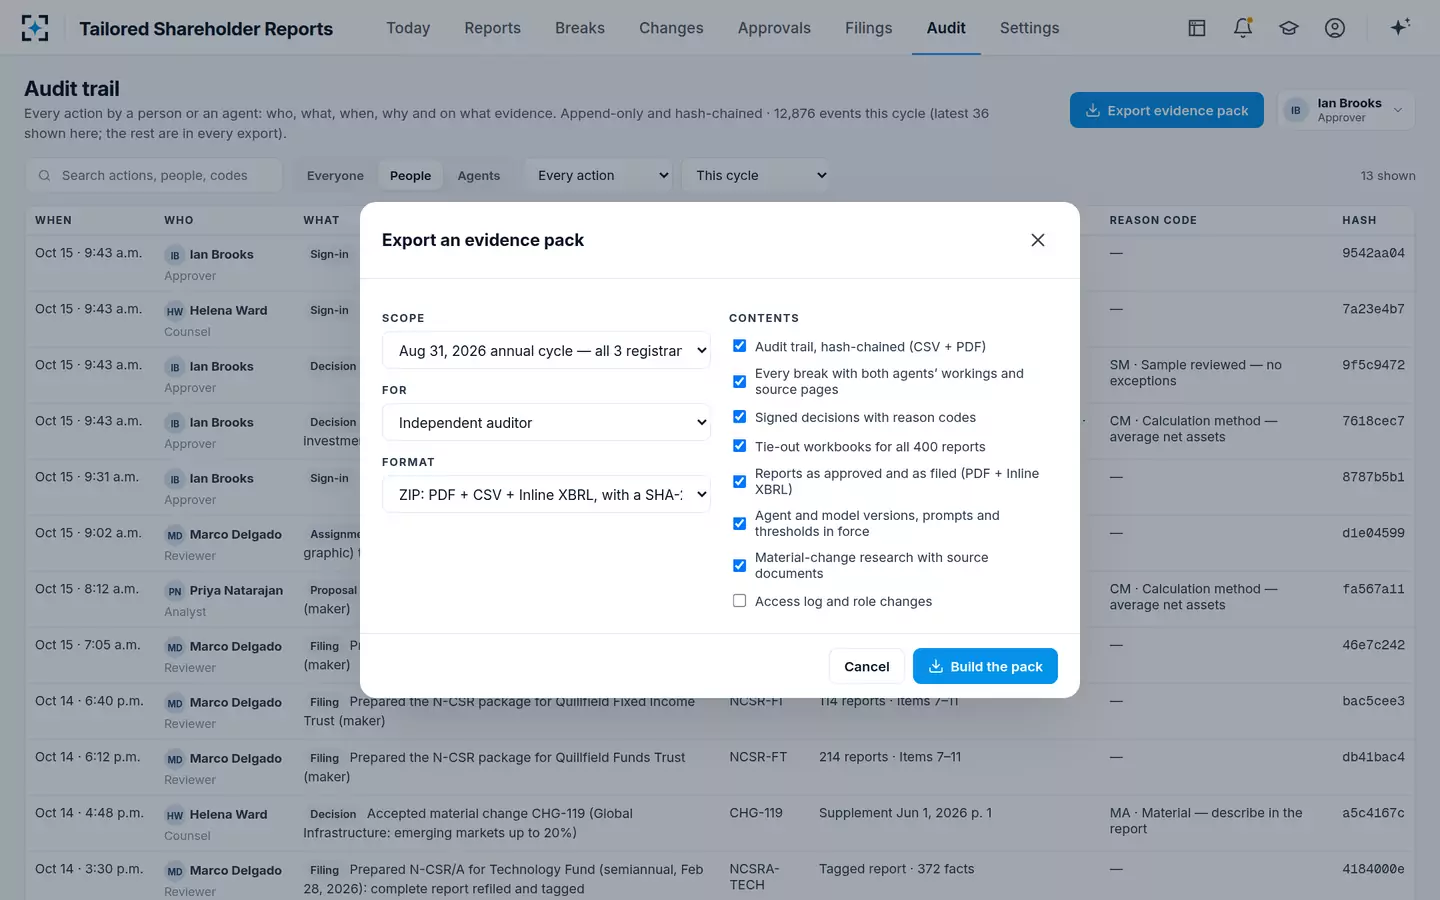Uncheck Reports as approved and as filed
The image size is (1440, 900).
coord(739,481)
